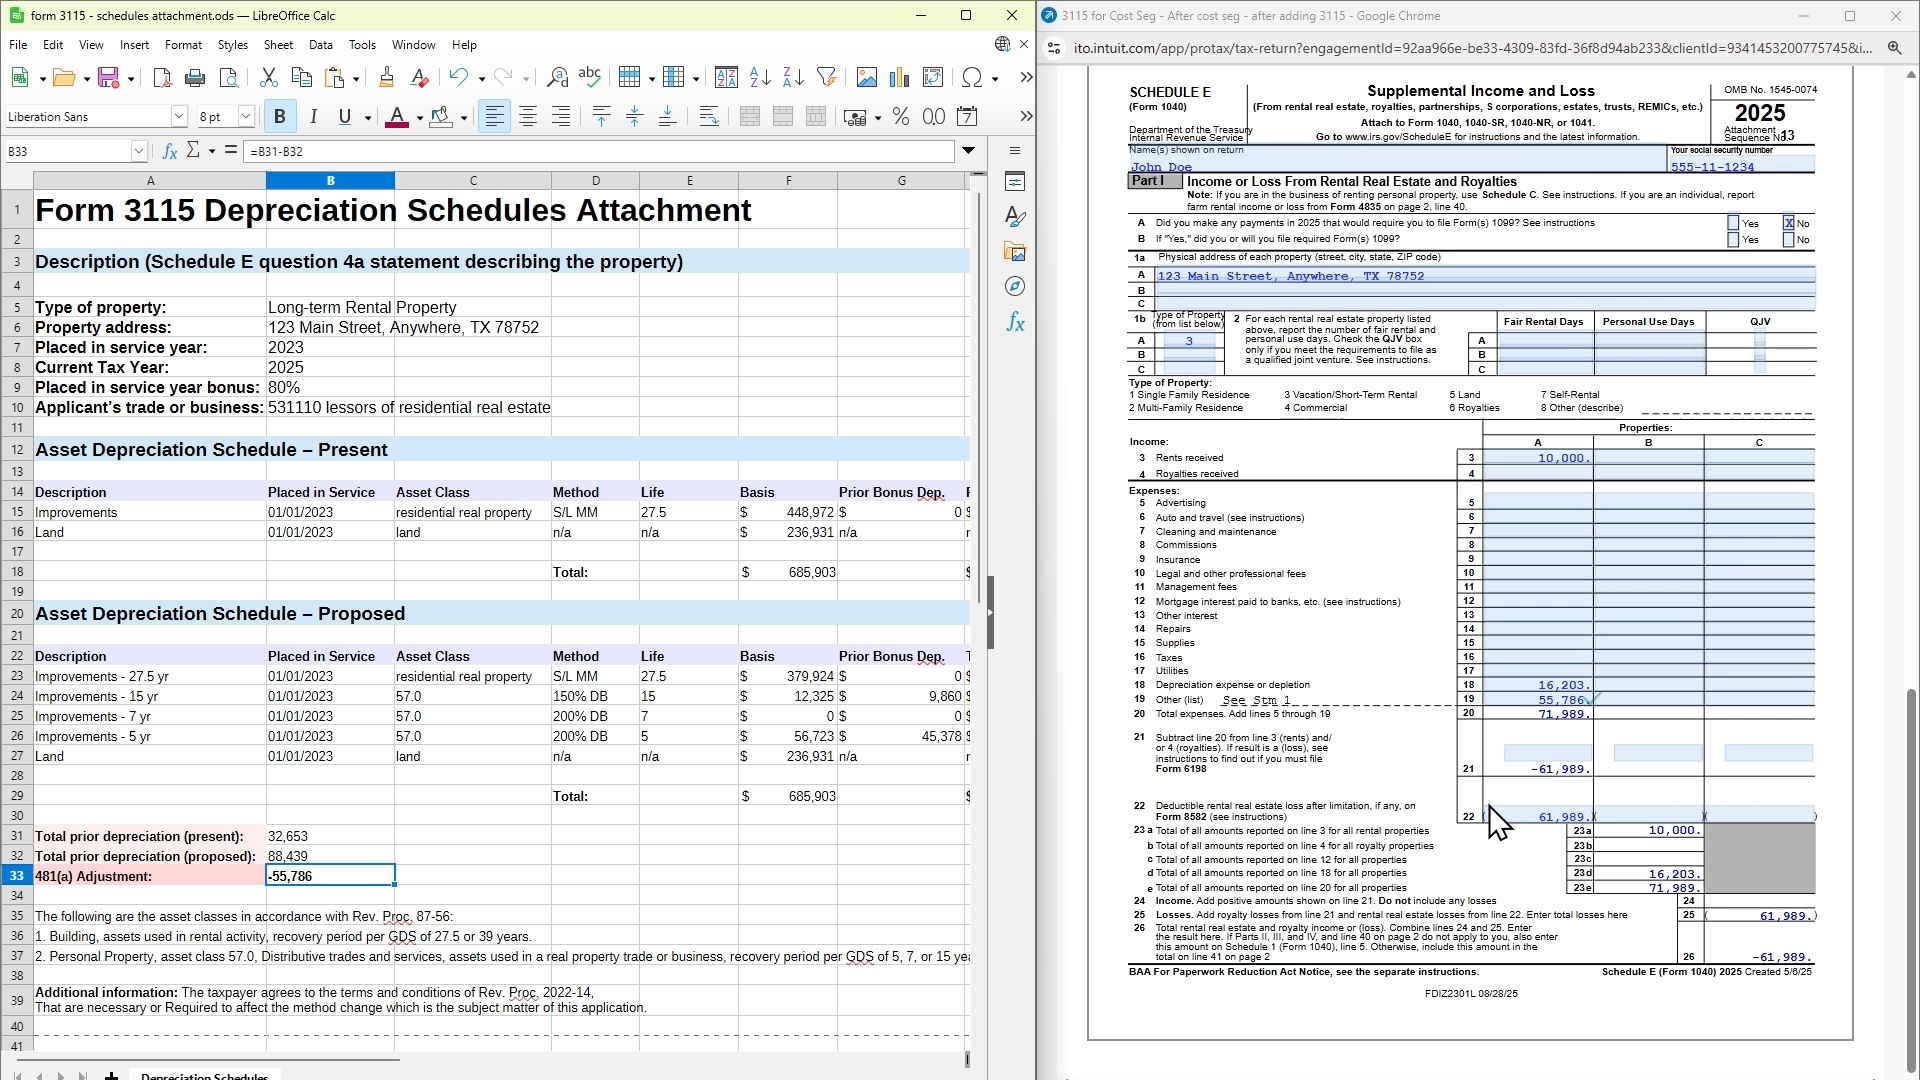This screenshot has width=1920, height=1080.
Task: Click the AutoFilter funnel icon
Action: pyautogui.click(x=826, y=78)
